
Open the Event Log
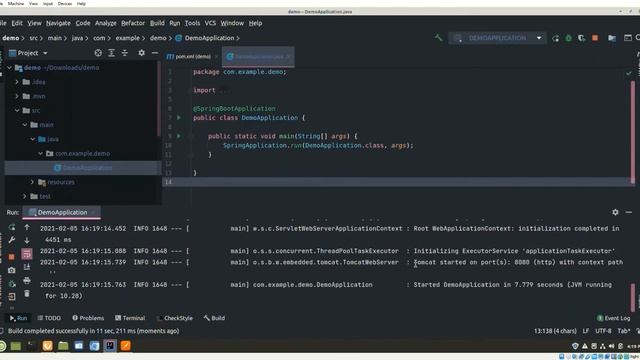pos(613,318)
